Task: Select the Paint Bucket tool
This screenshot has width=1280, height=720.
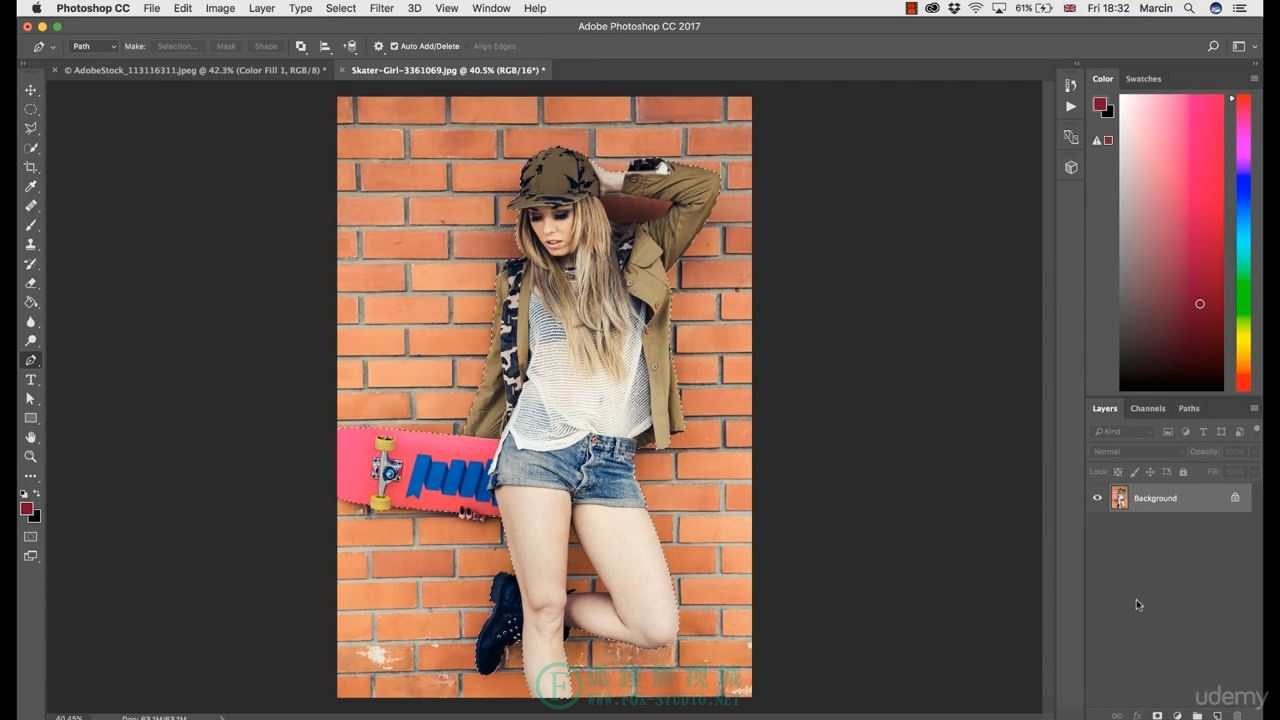Action: point(31,302)
